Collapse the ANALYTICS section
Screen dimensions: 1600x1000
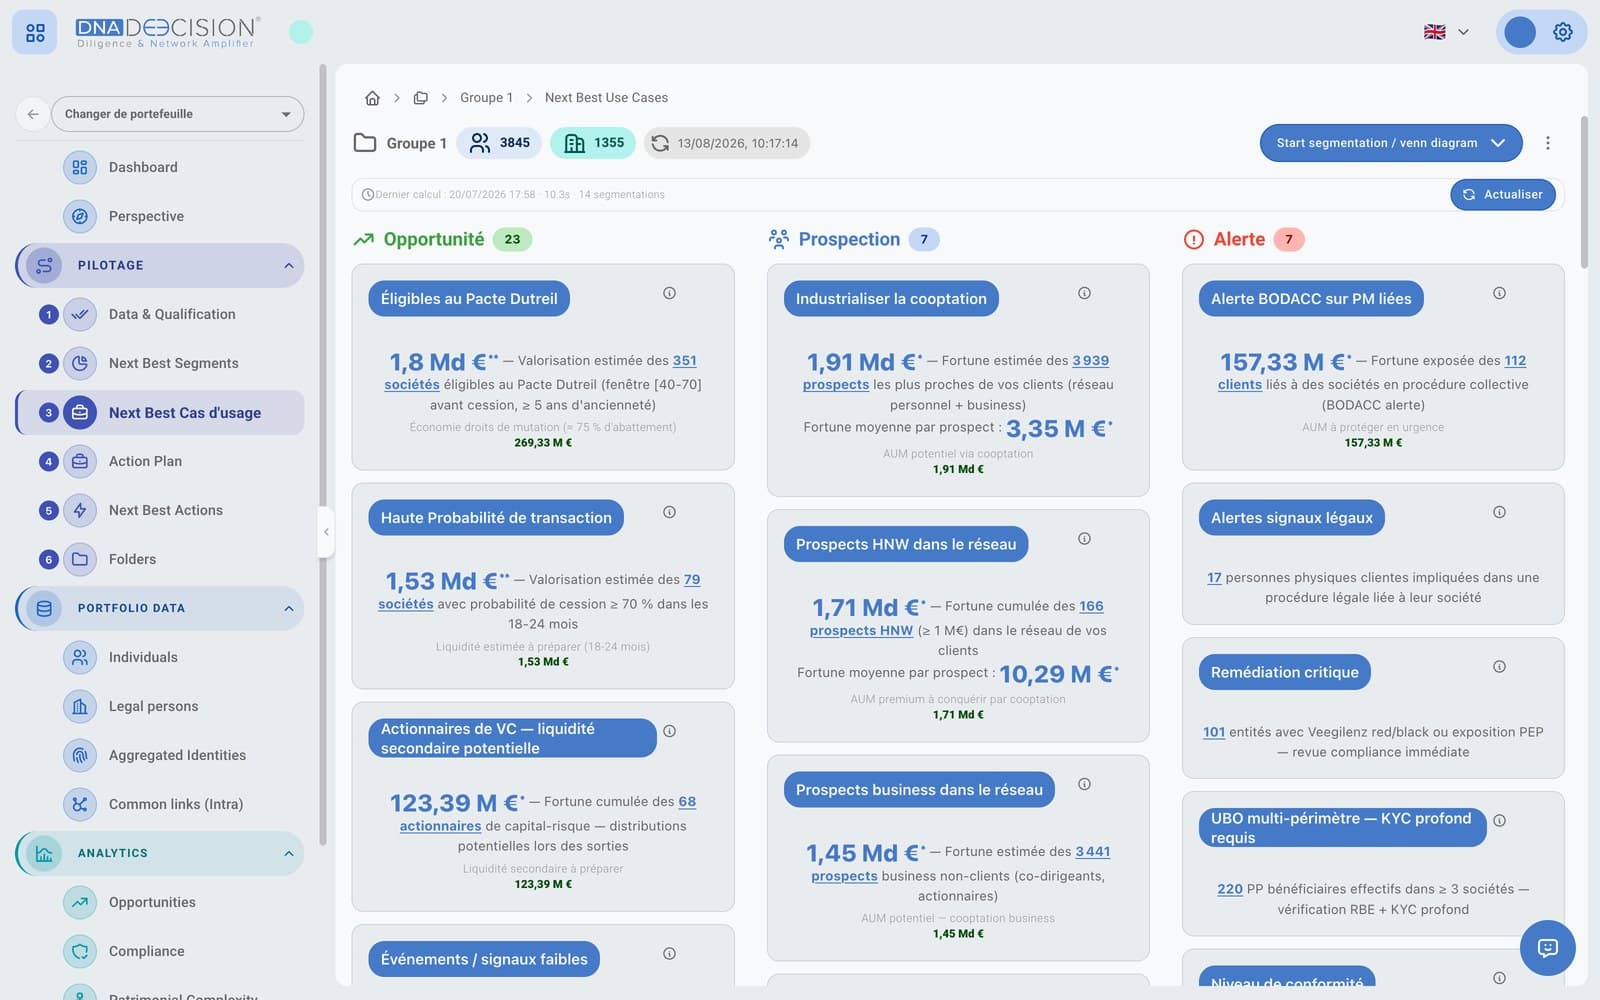(x=289, y=853)
